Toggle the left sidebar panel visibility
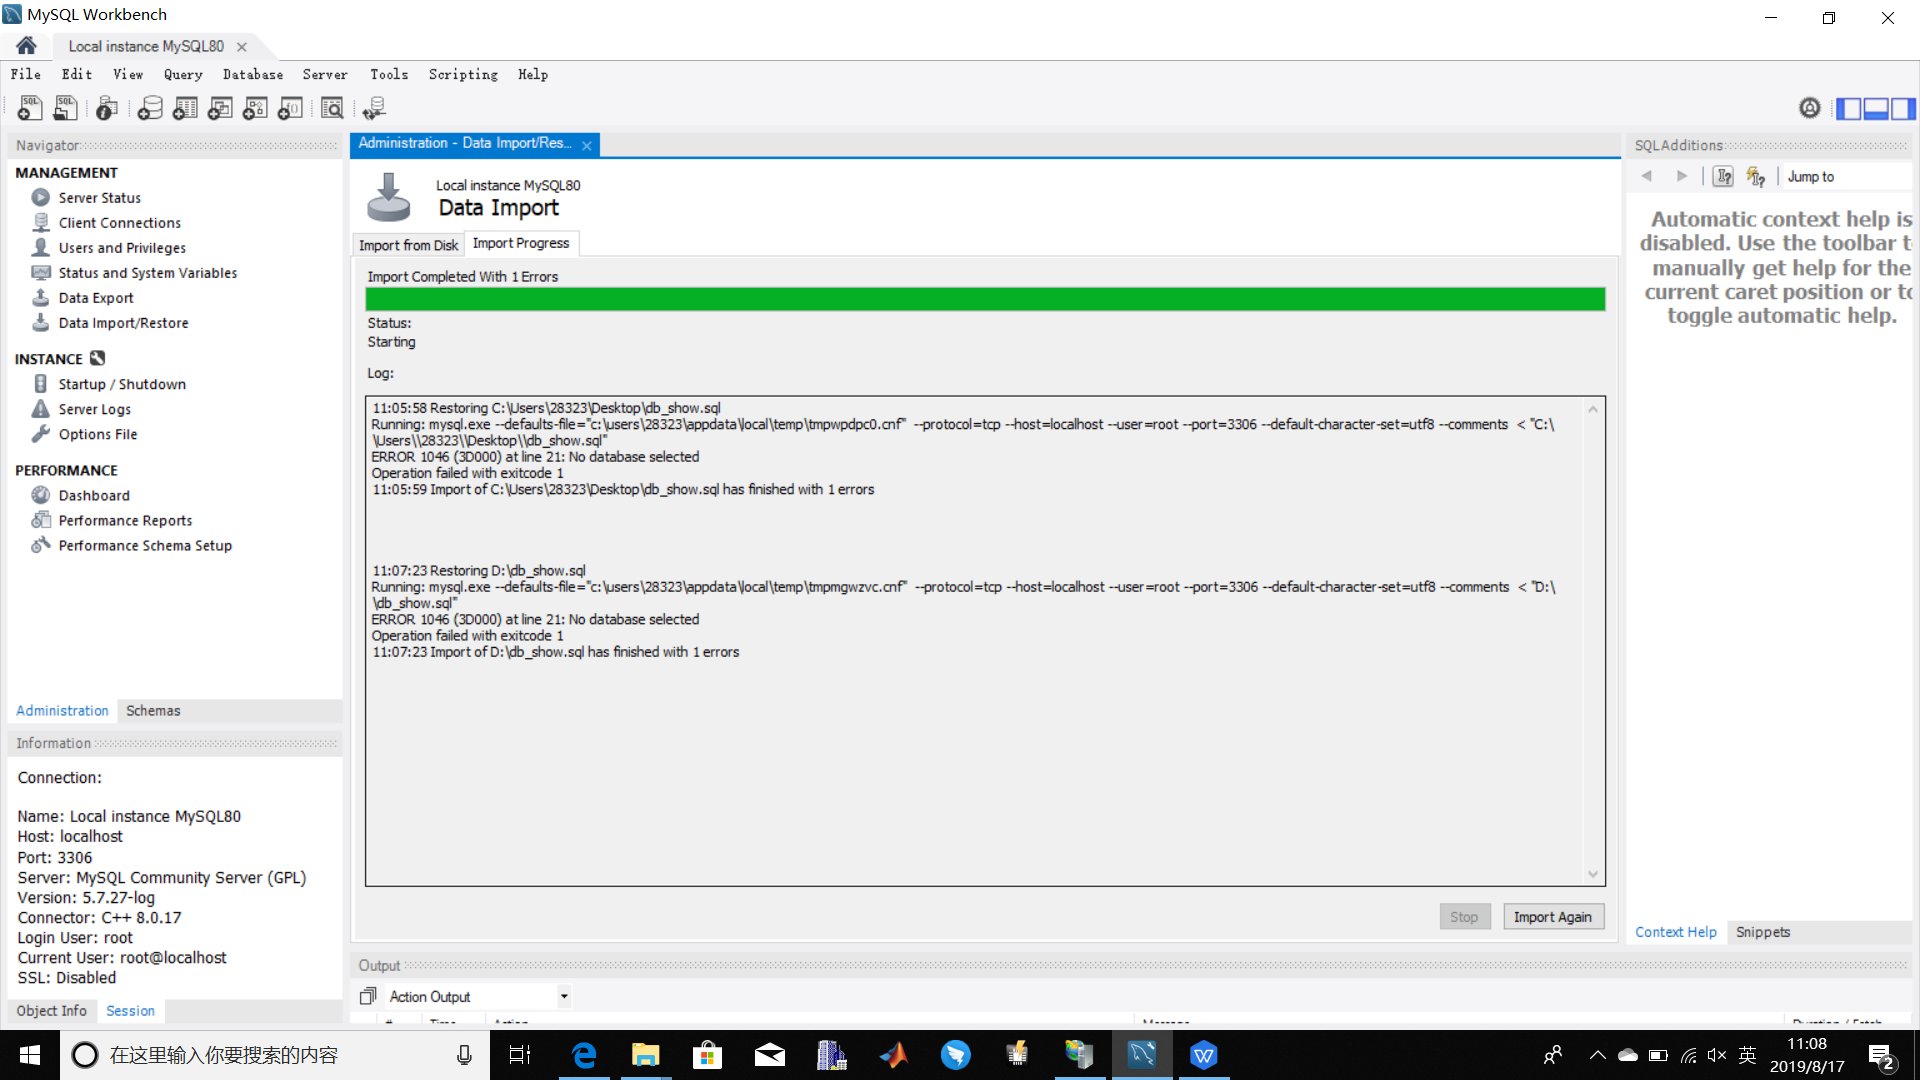Image resolution: width=1920 pixels, height=1080 pixels. click(x=1849, y=108)
